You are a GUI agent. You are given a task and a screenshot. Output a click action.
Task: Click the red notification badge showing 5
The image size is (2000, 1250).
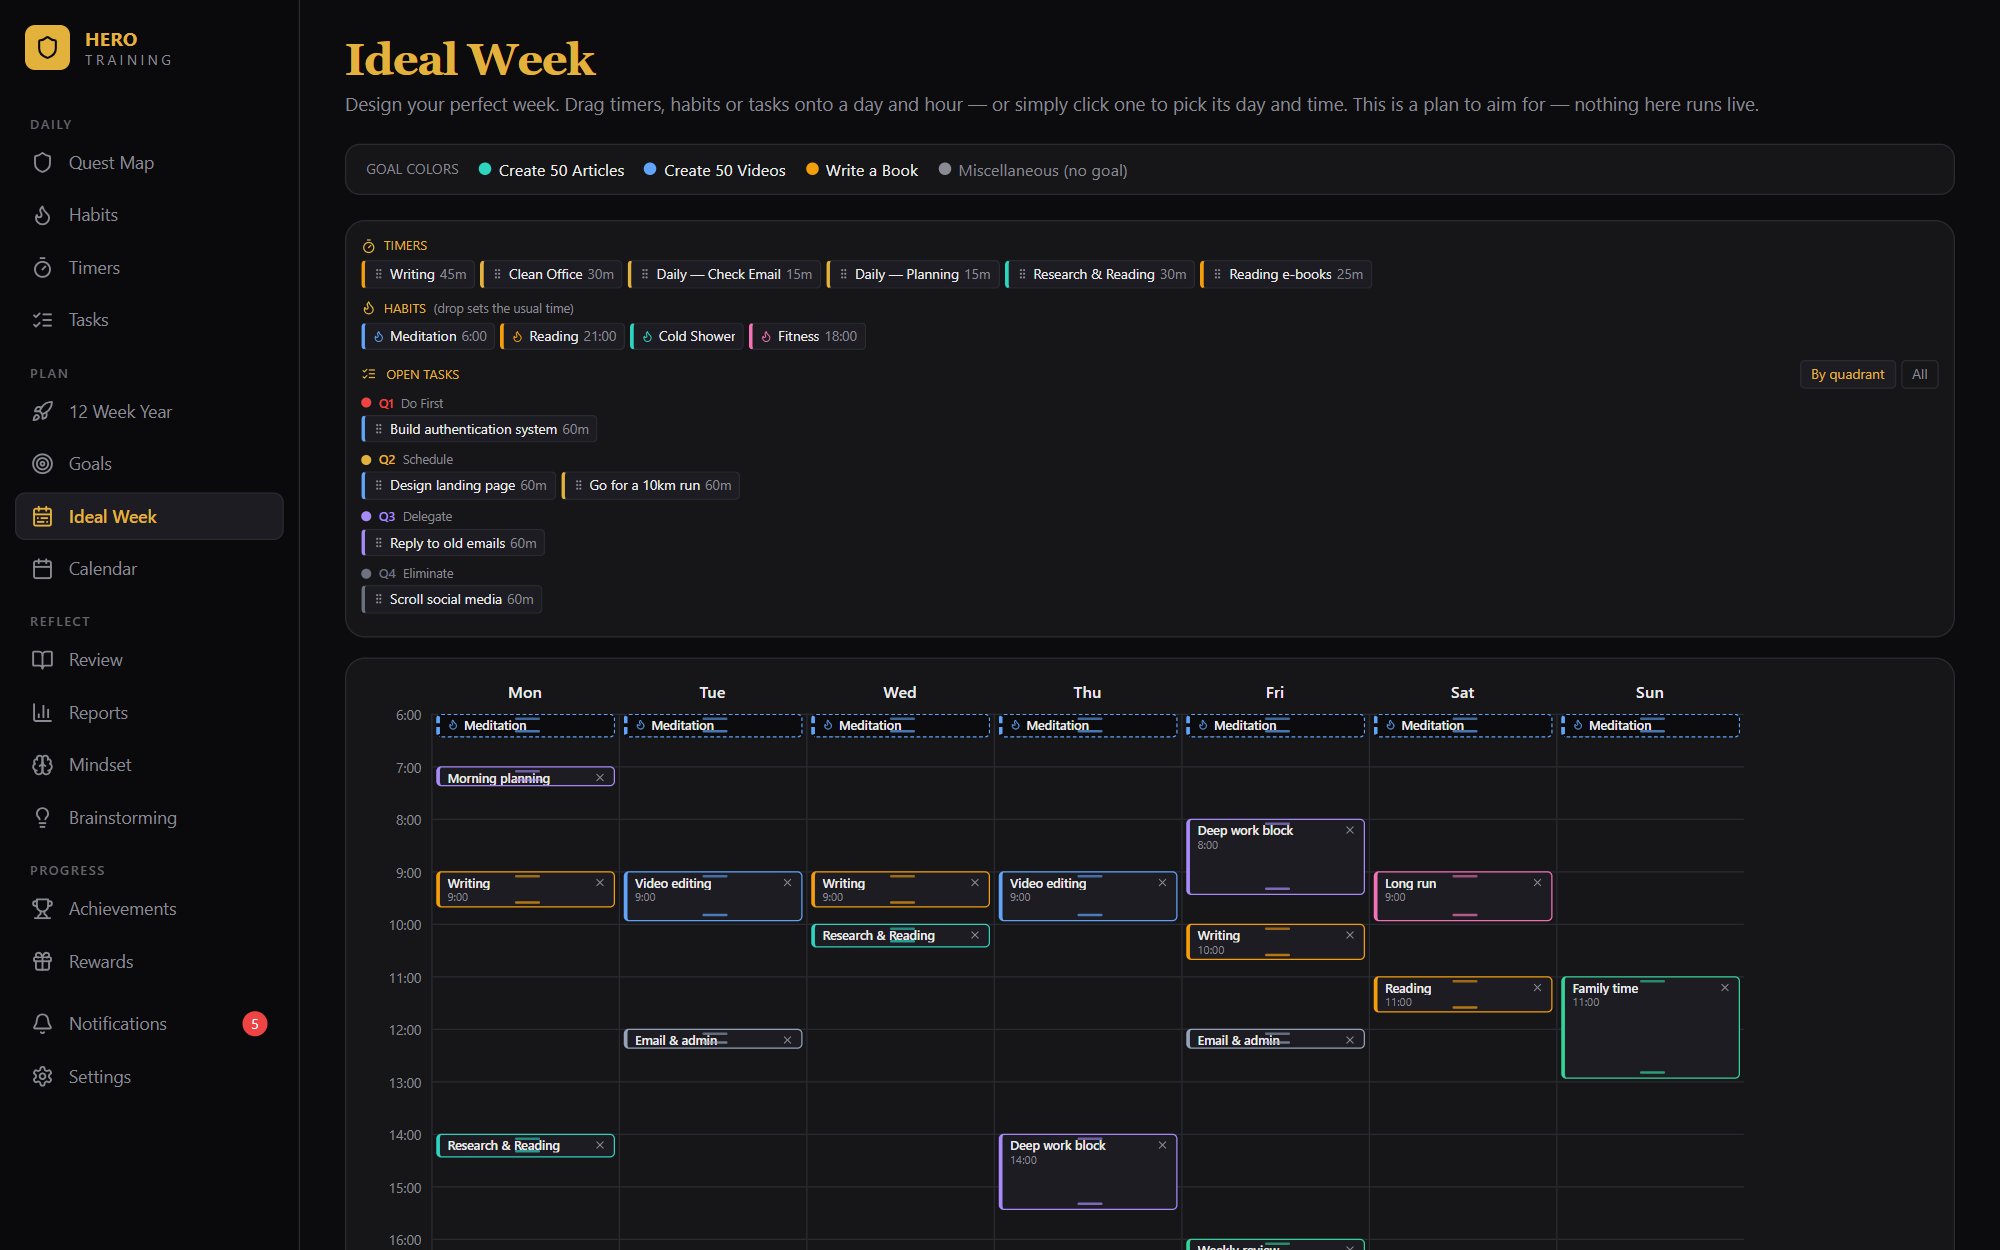click(x=255, y=1024)
